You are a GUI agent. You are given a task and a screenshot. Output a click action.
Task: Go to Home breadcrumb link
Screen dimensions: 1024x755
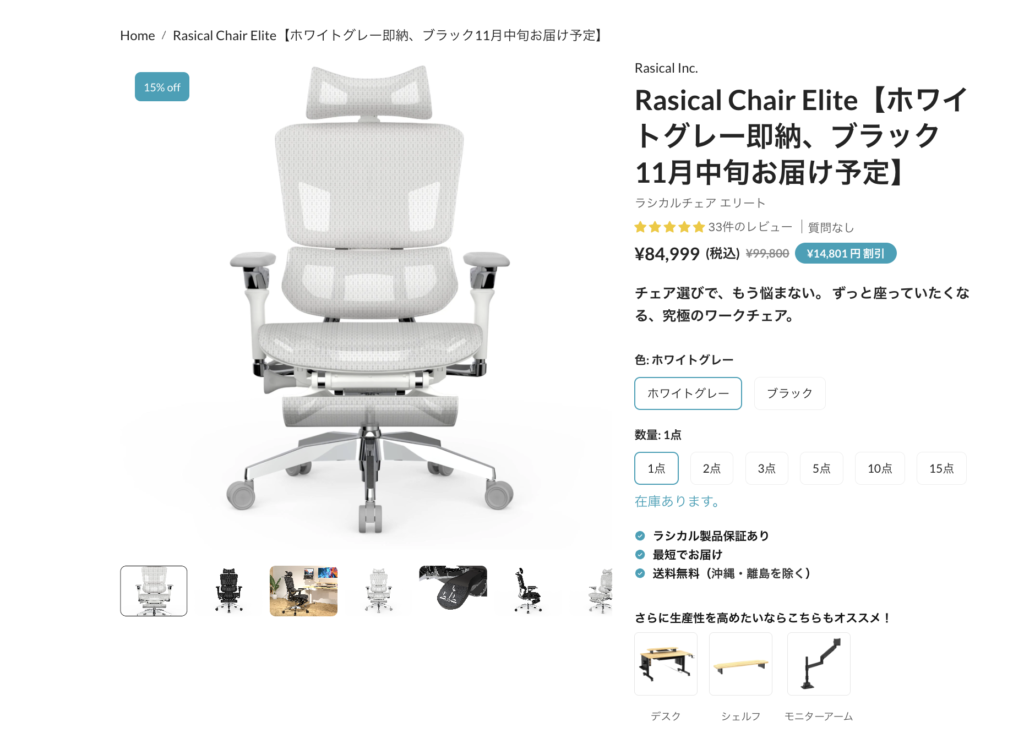[137, 35]
